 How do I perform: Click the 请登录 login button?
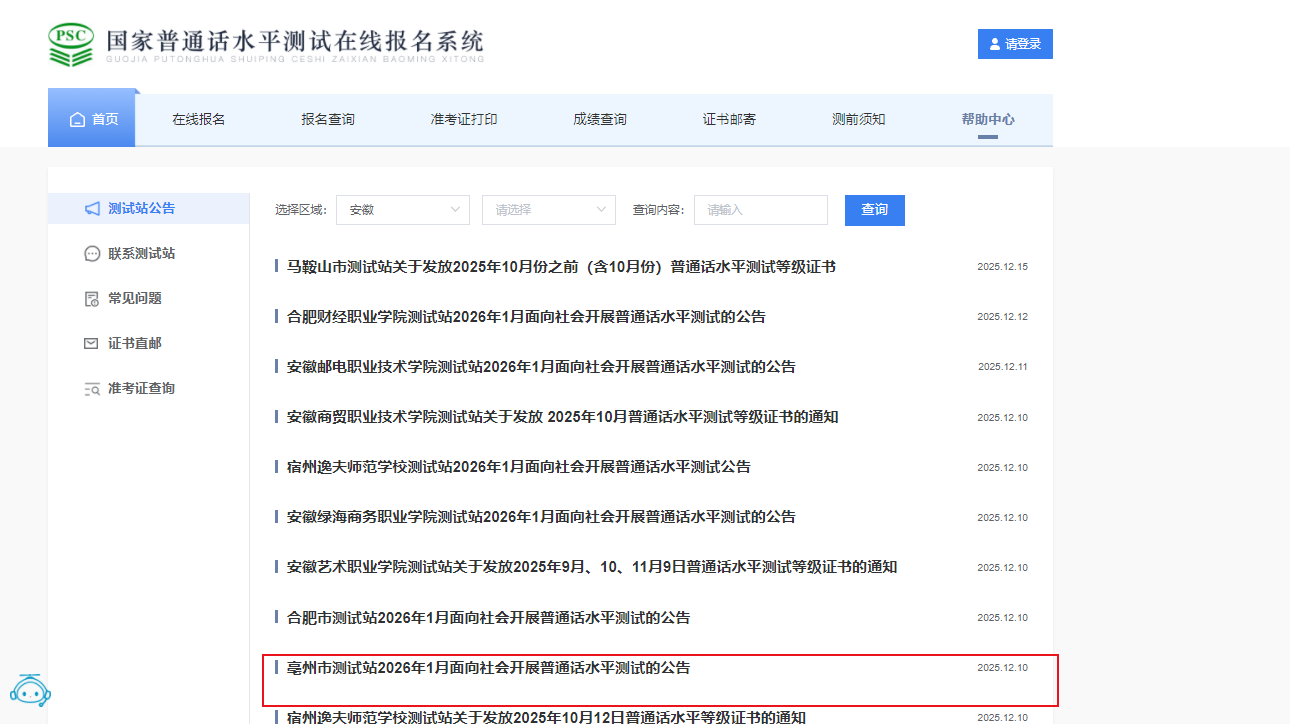click(1015, 44)
